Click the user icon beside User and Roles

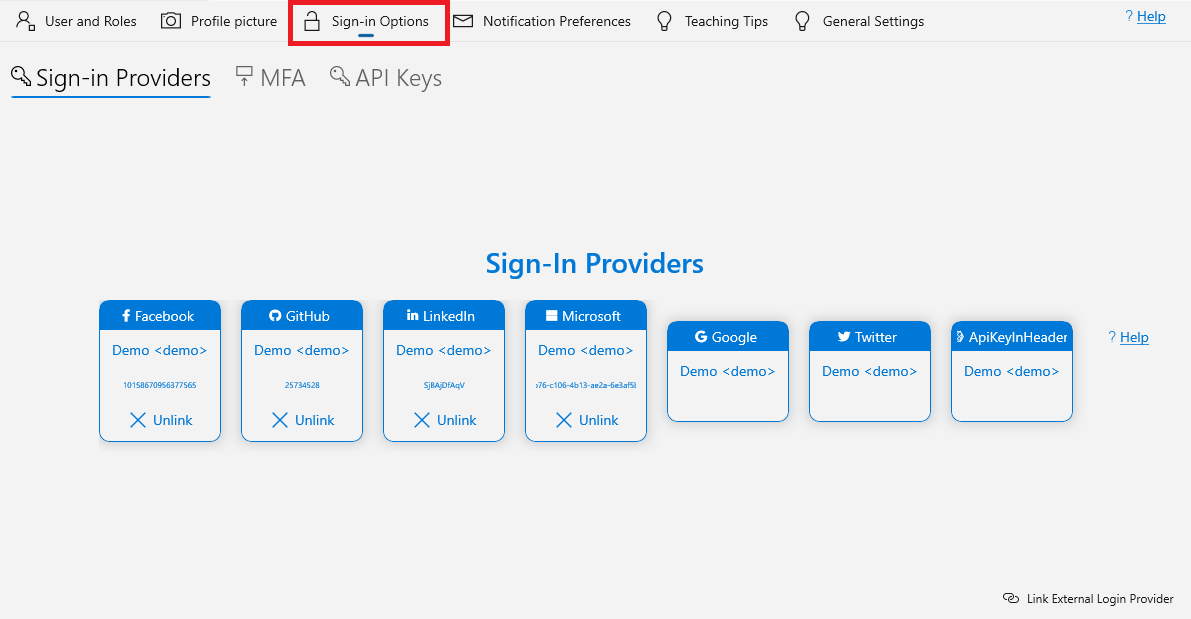[x=26, y=21]
